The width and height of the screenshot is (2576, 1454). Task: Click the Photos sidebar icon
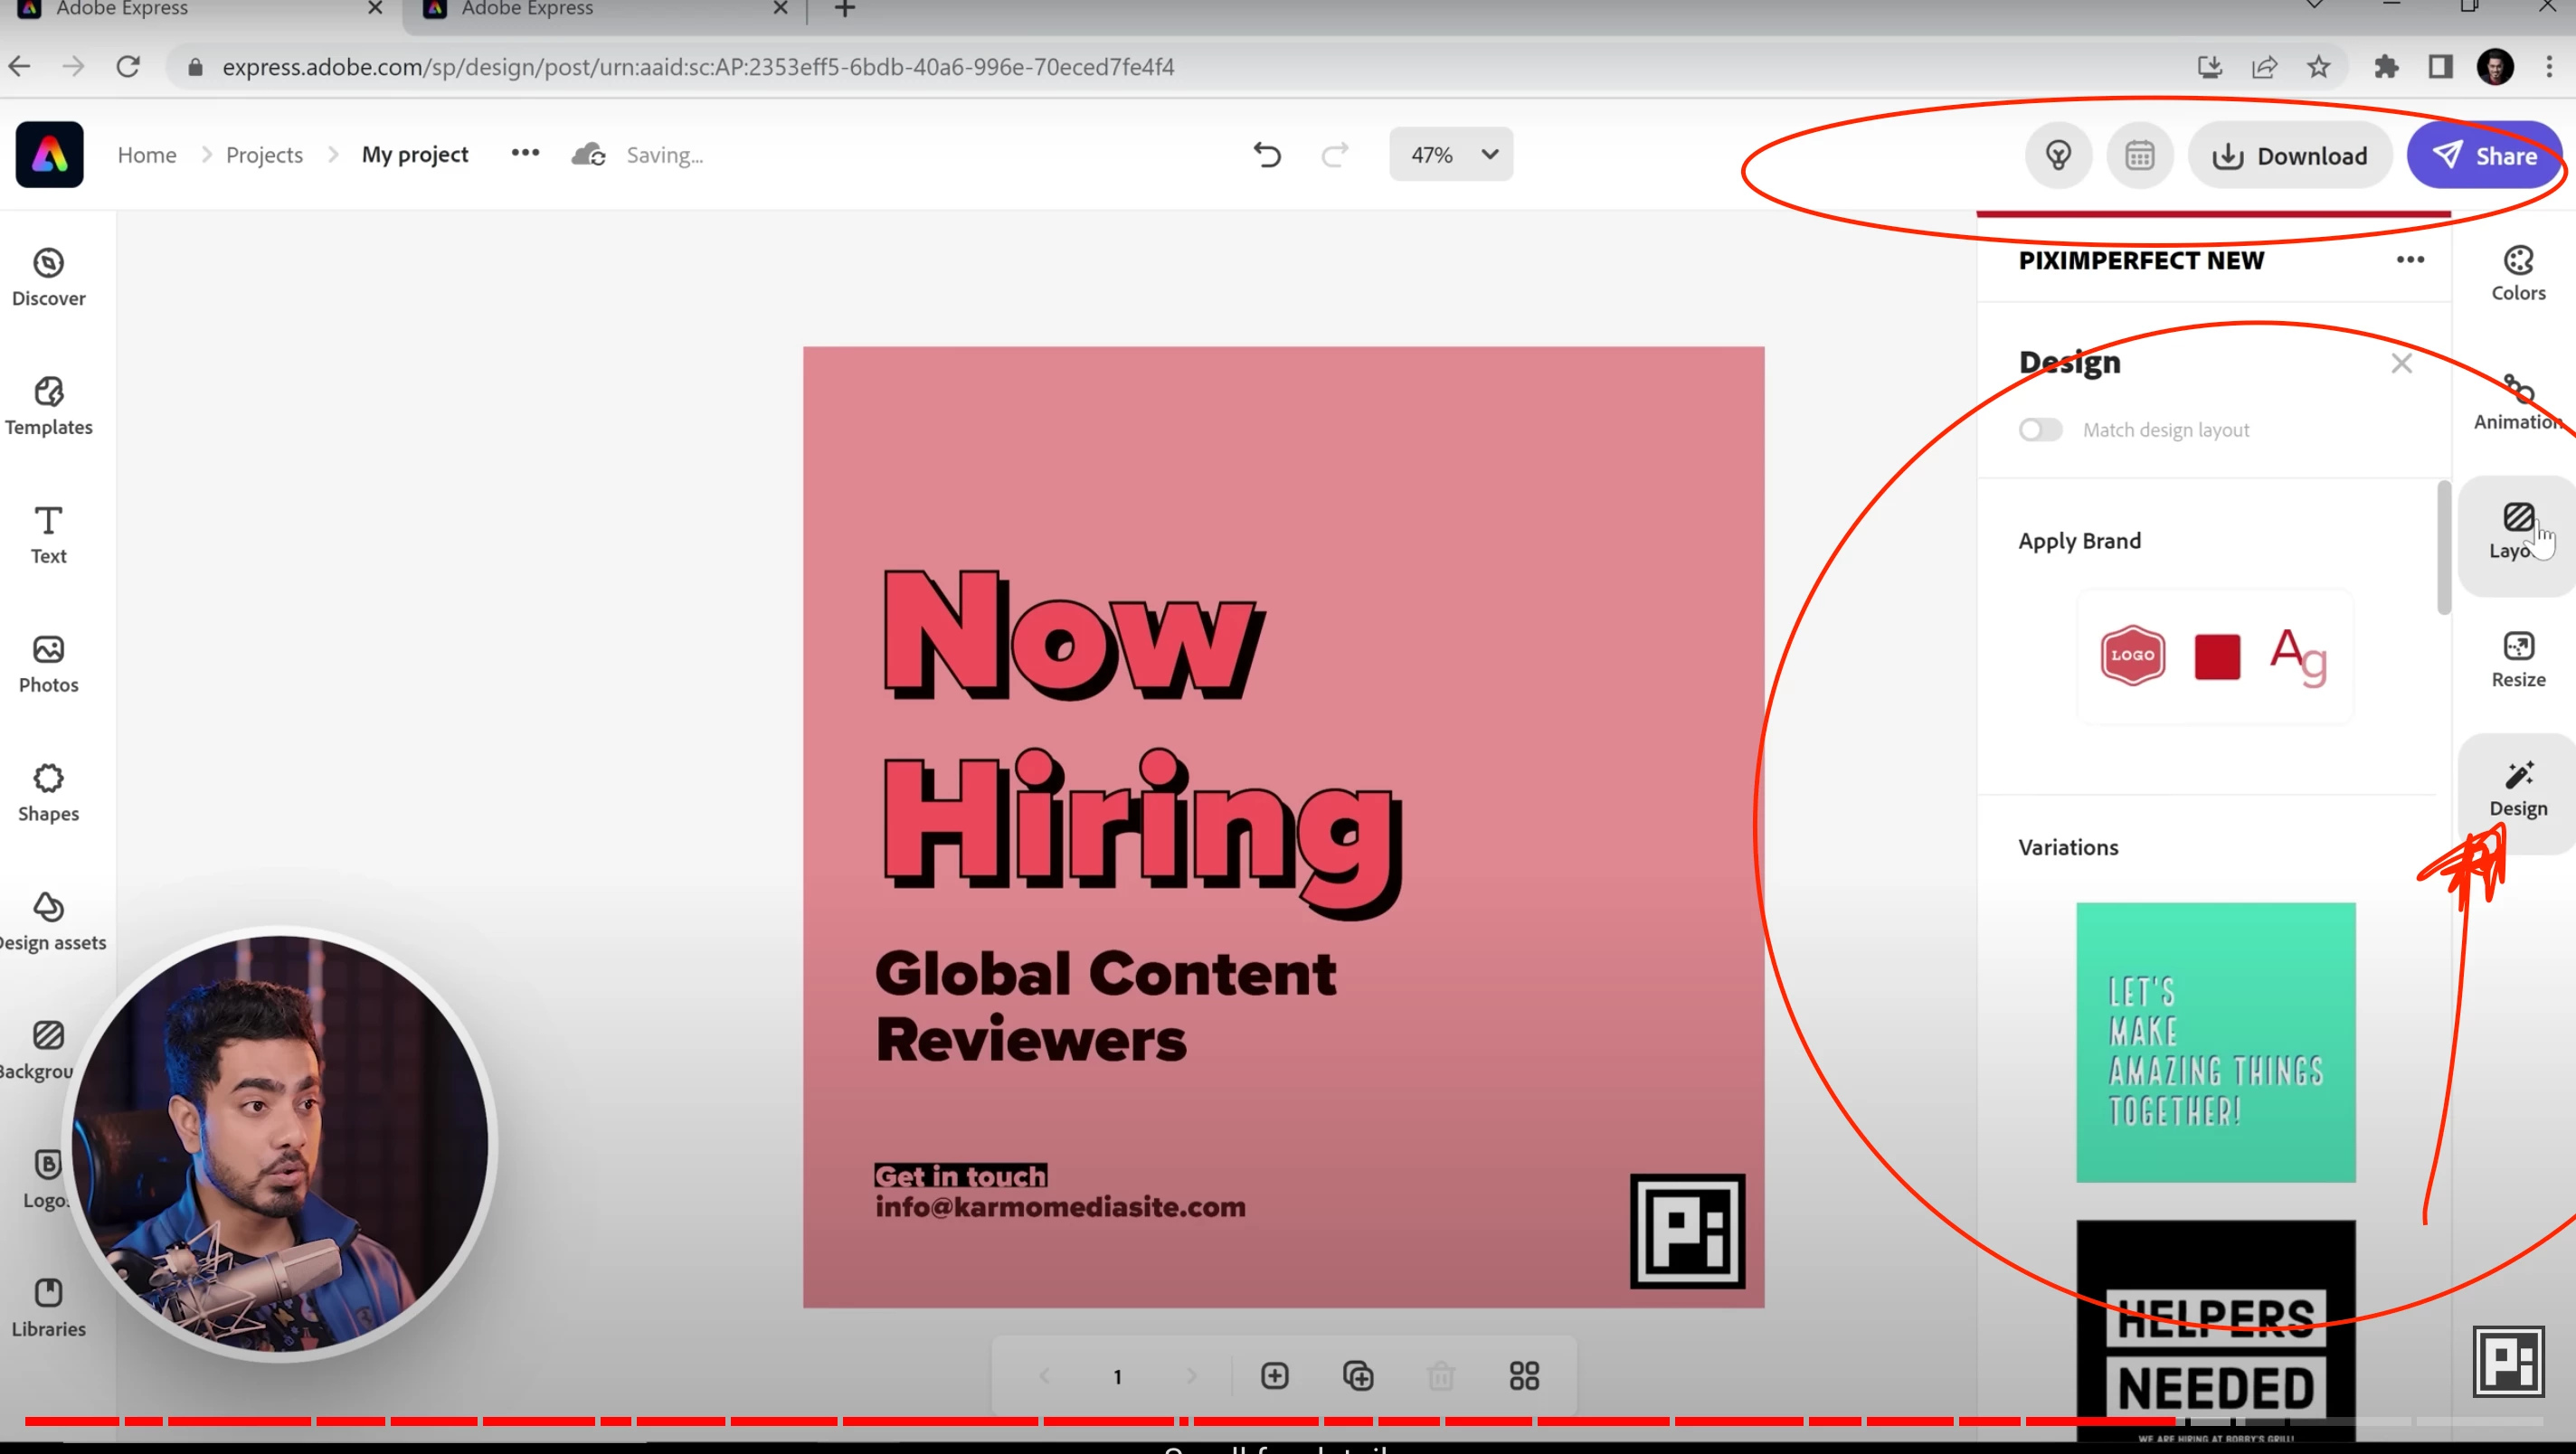pyautogui.click(x=48, y=663)
